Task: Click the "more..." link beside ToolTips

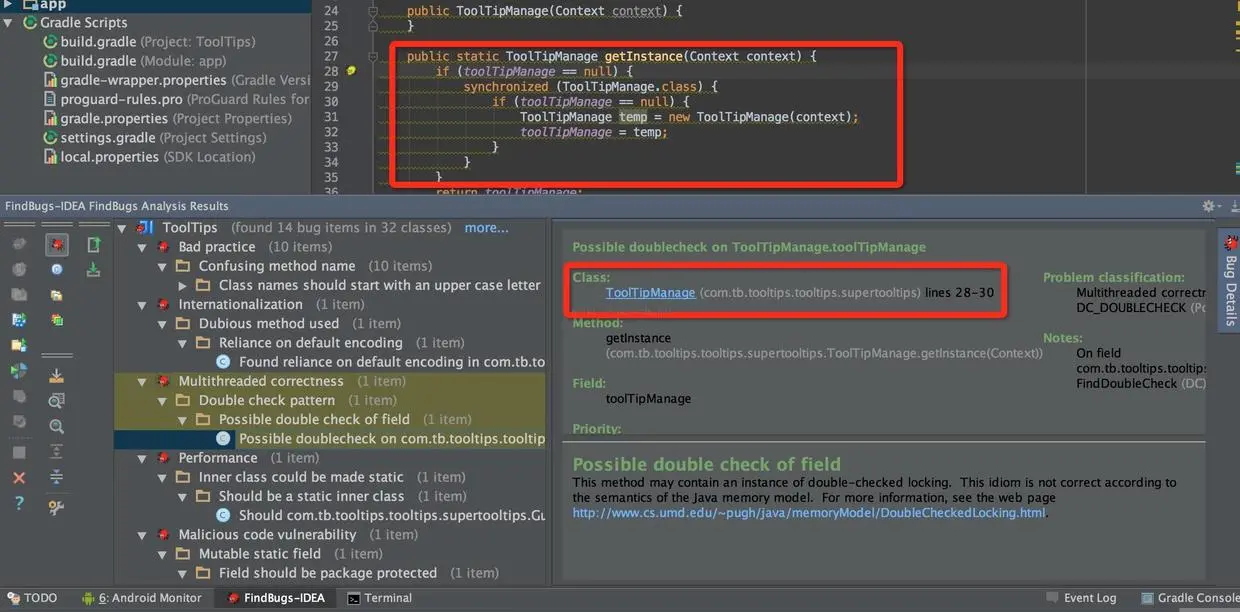Action: (486, 228)
